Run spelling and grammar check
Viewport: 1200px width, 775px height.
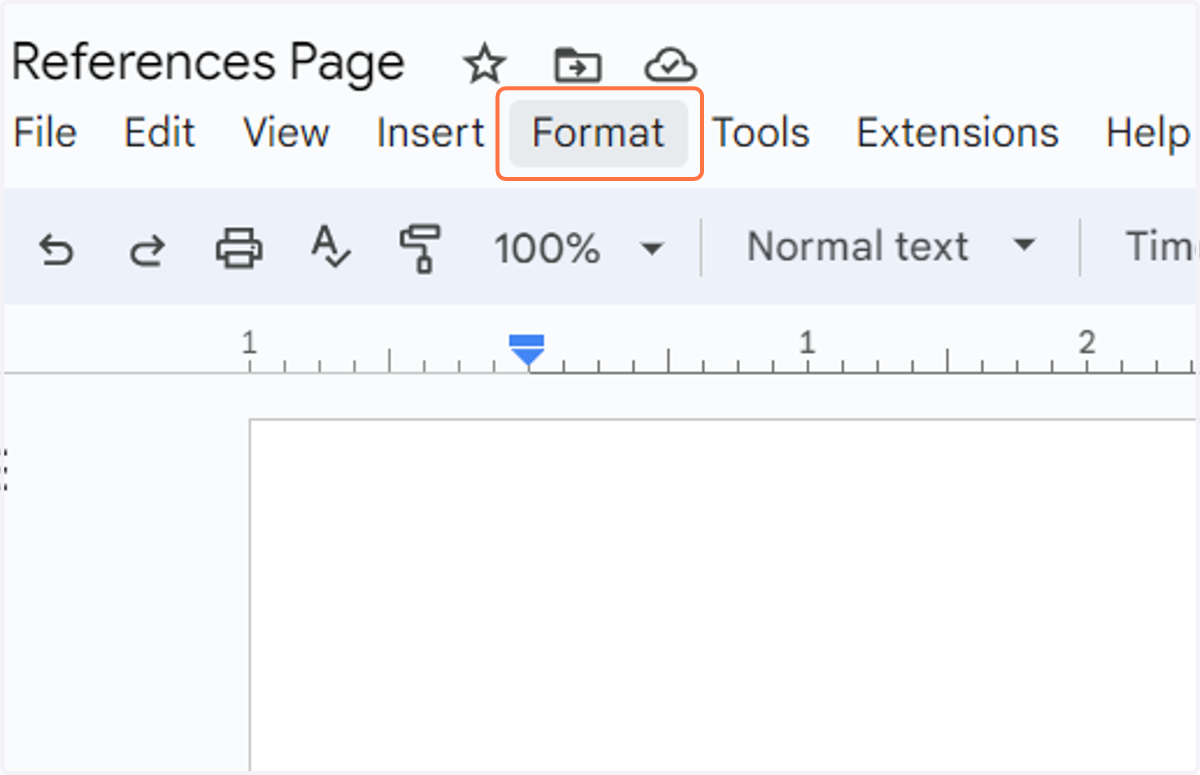click(x=330, y=247)
